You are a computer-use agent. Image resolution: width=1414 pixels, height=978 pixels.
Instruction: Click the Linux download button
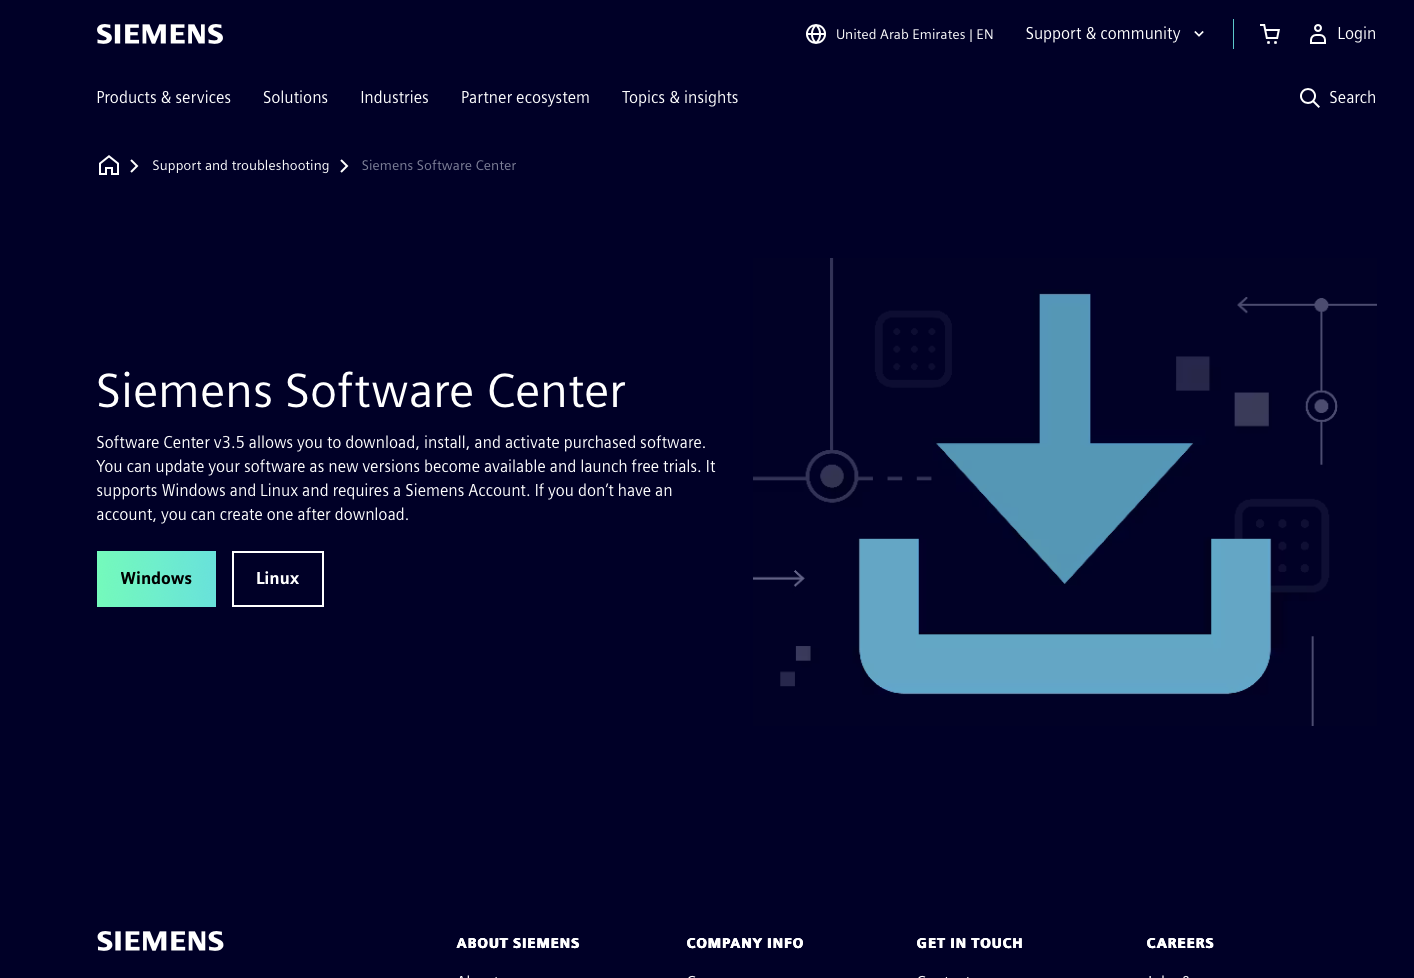(278, 579)
